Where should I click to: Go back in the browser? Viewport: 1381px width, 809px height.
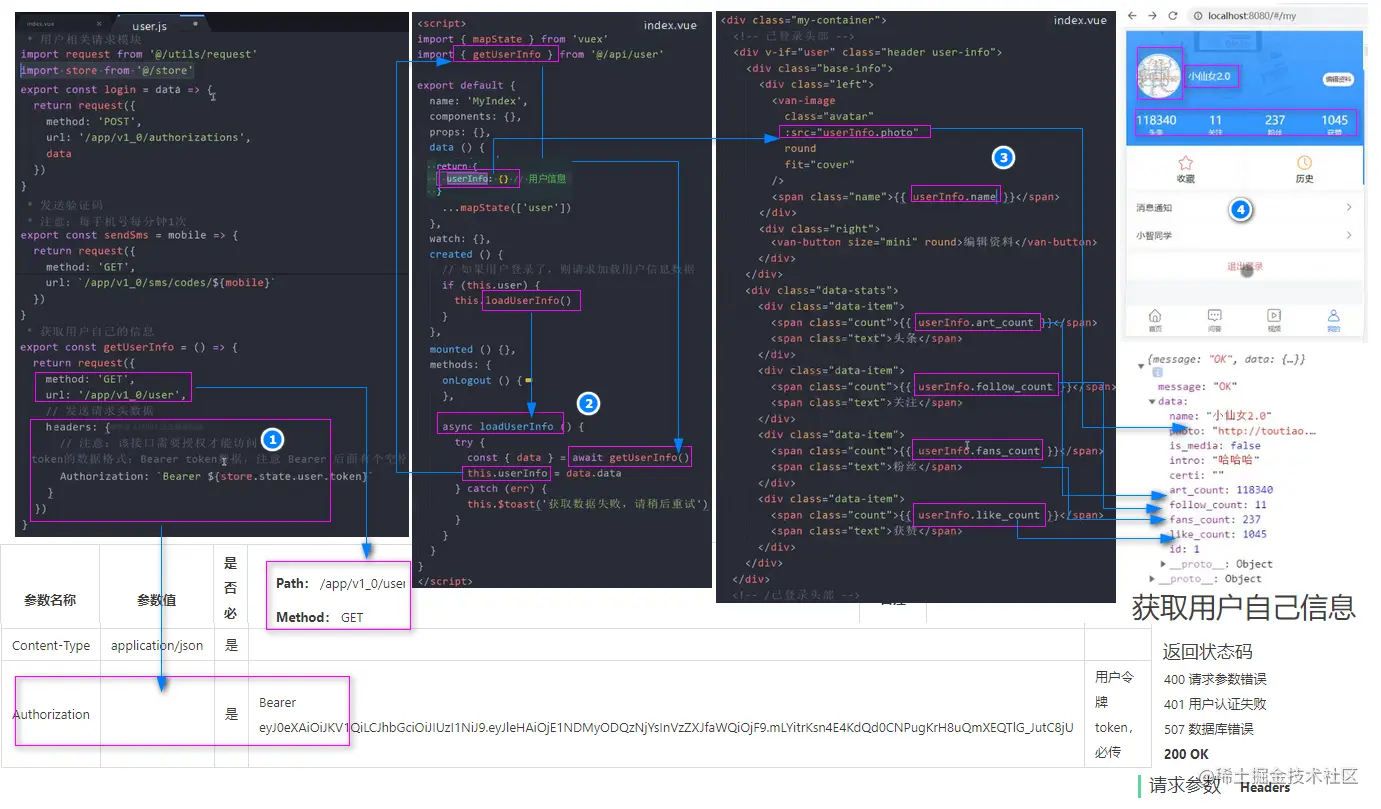[1131, 15]
